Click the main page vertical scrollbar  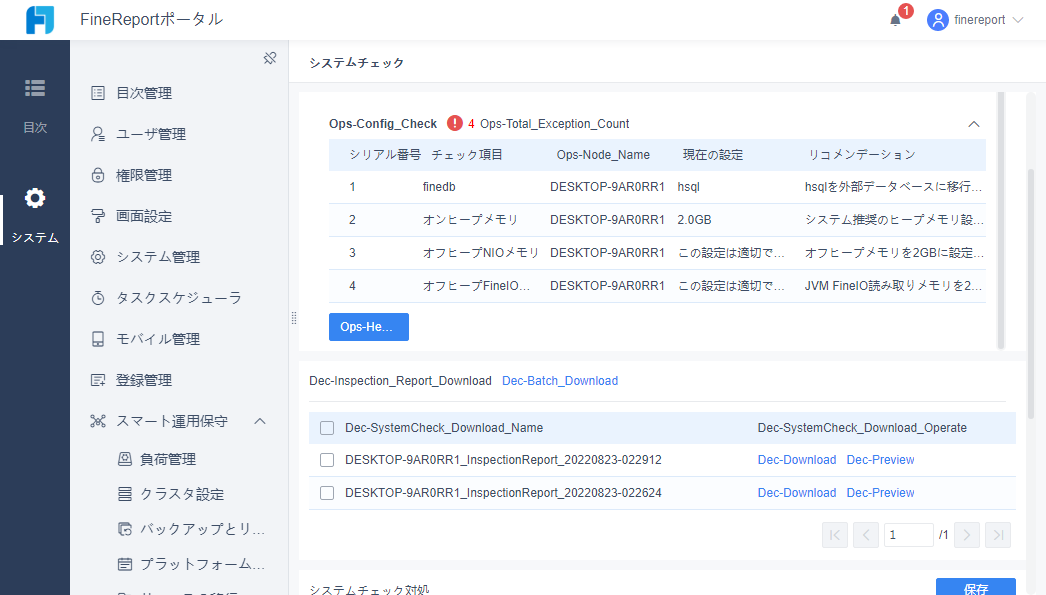point(1031,293)
